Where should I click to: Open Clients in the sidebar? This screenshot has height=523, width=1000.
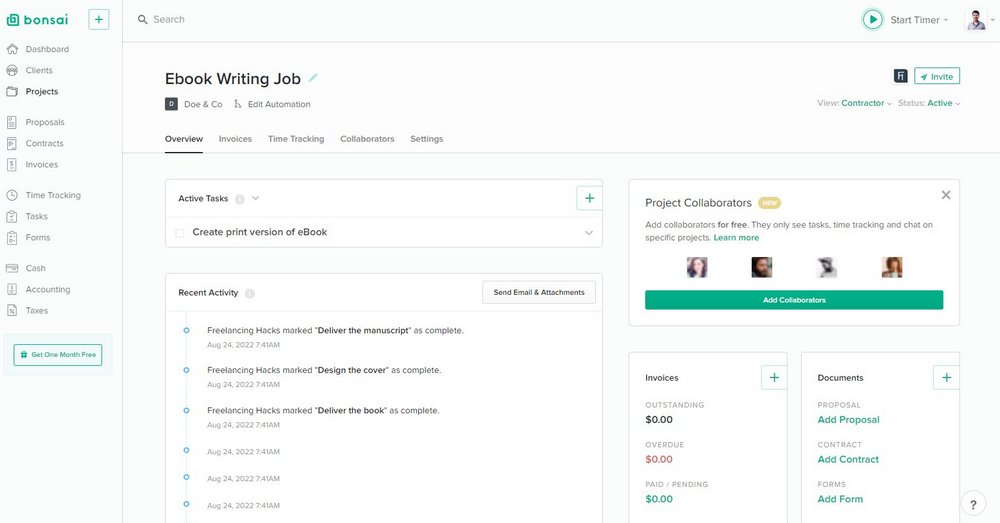(x=38, y=70)
